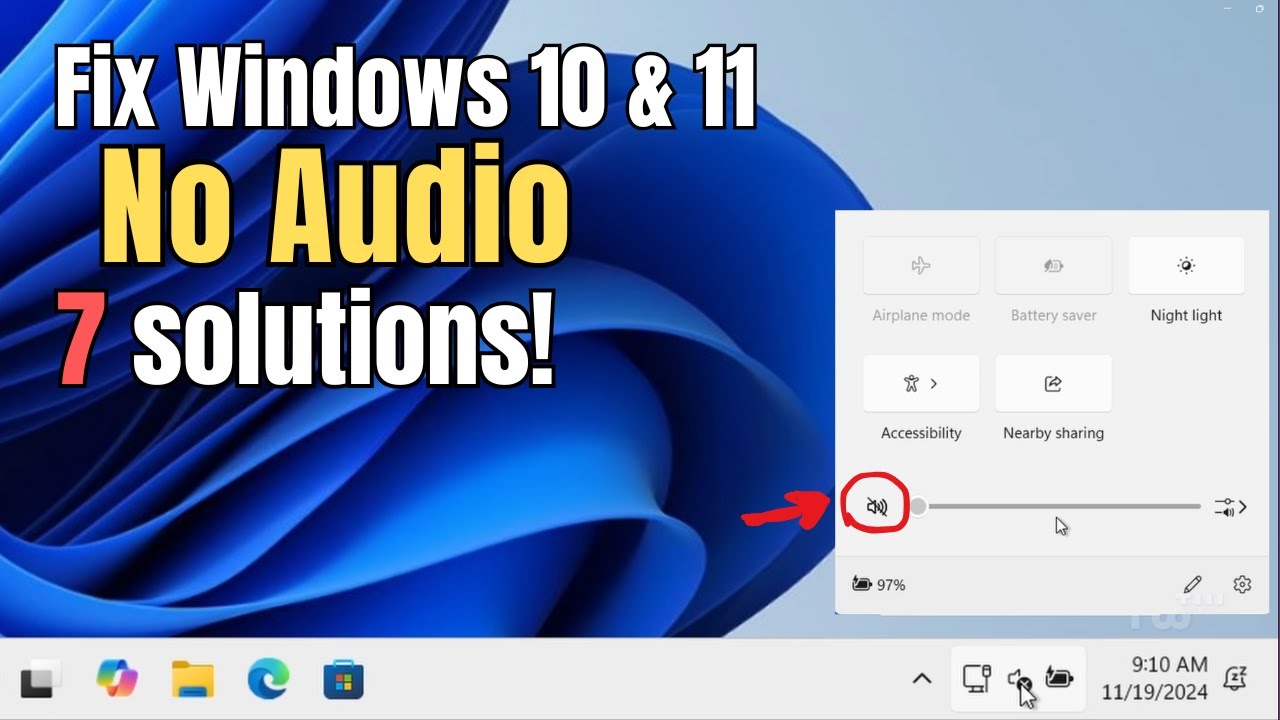Toggle the Nearby sharing tile
This screenshot has width=1280, height=720.
[x=1053, y=383]
